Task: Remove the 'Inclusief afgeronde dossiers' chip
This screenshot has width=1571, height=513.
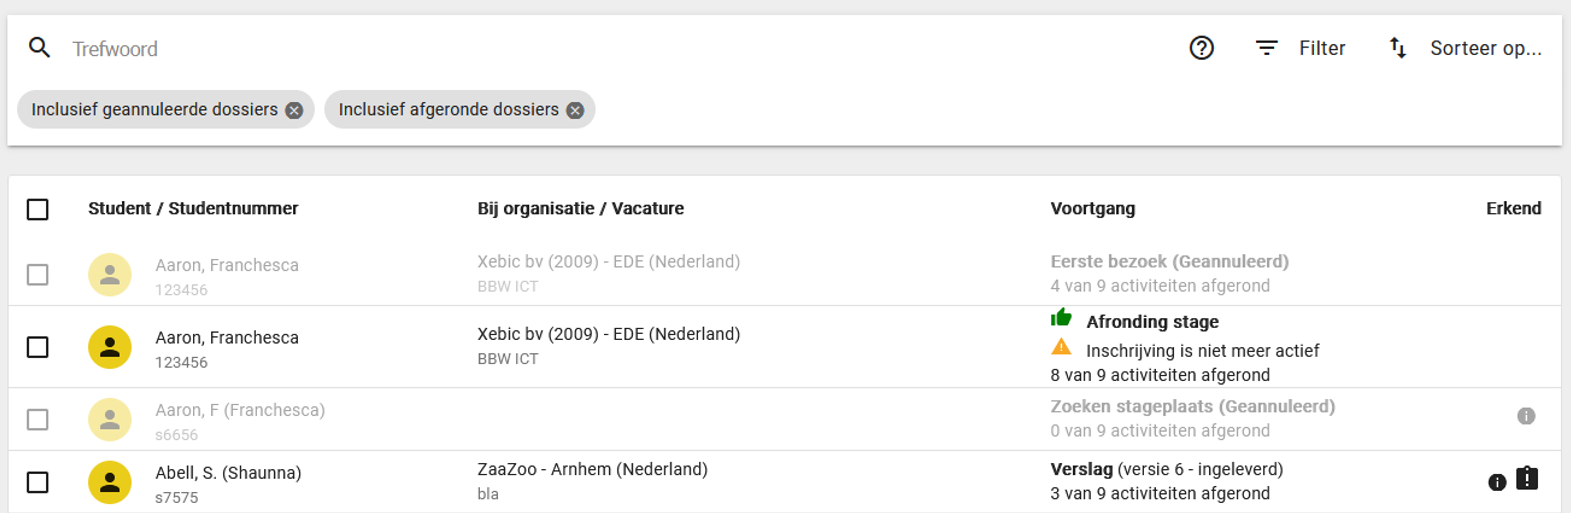Action: 575,110
